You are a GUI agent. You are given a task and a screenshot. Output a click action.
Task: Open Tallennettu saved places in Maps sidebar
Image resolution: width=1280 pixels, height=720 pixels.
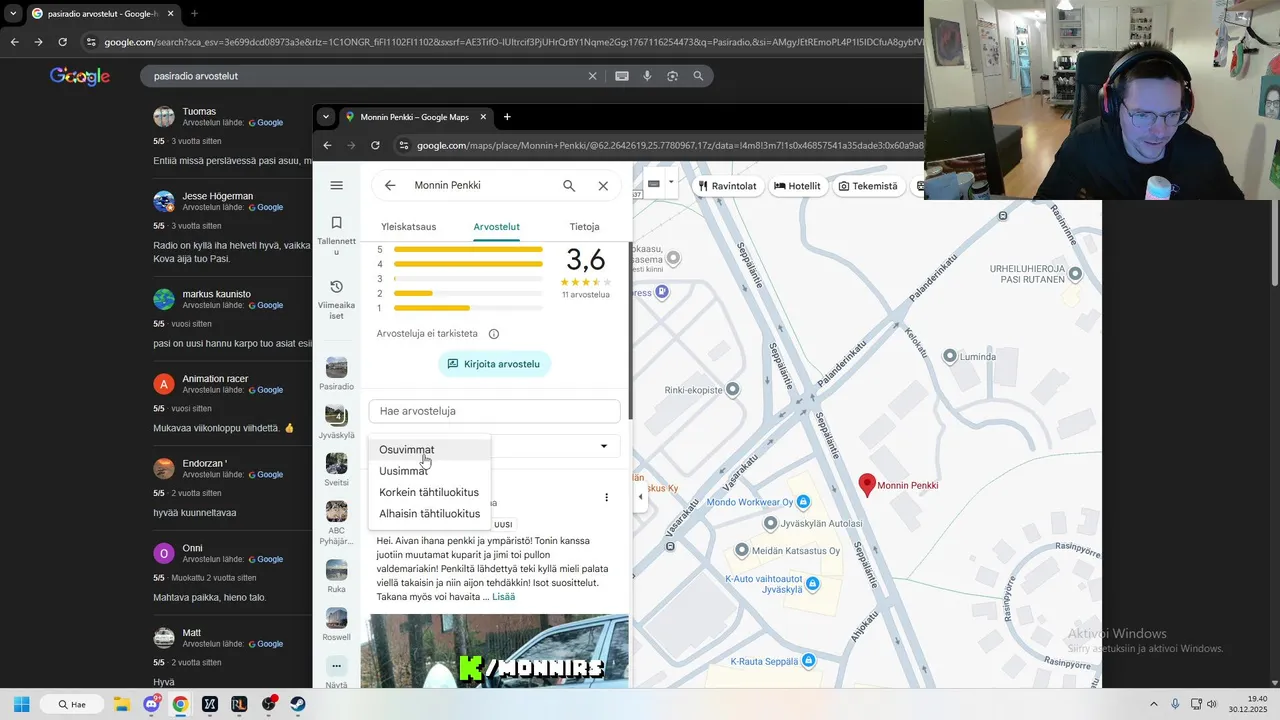tap(336, 234)
